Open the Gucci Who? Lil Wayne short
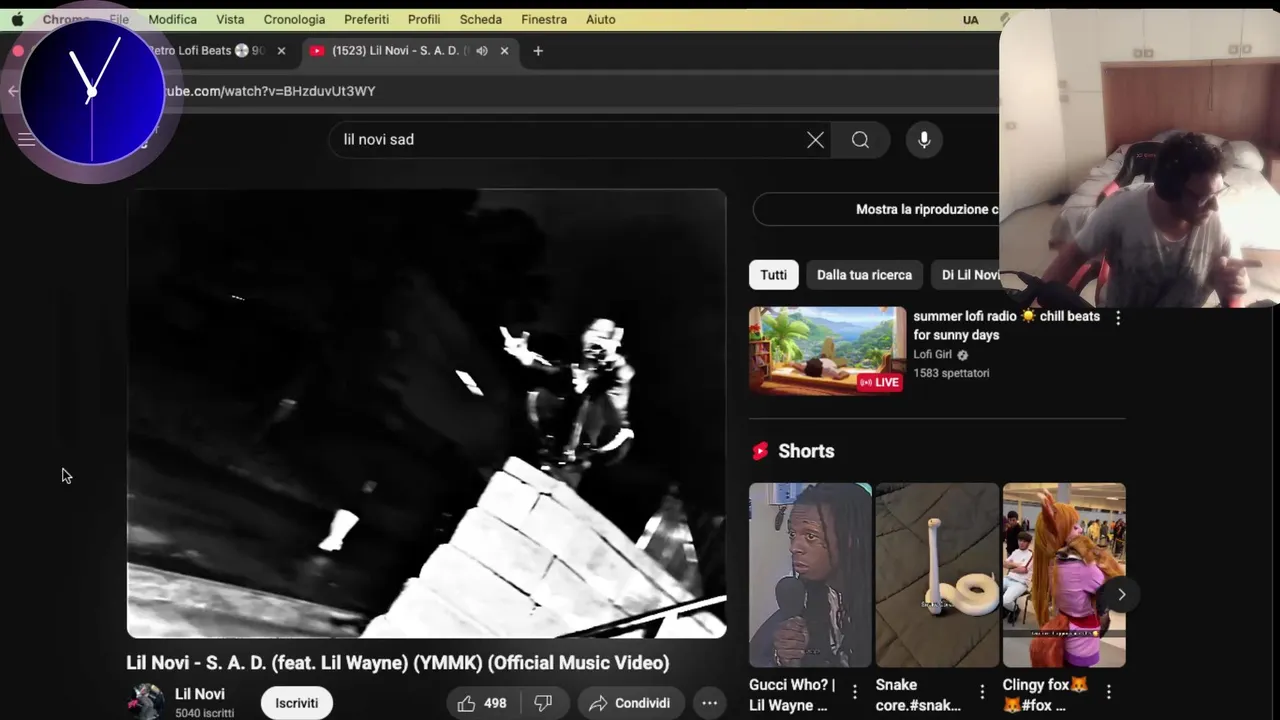Screen dimensions: 1280x720 pos(810,575)
